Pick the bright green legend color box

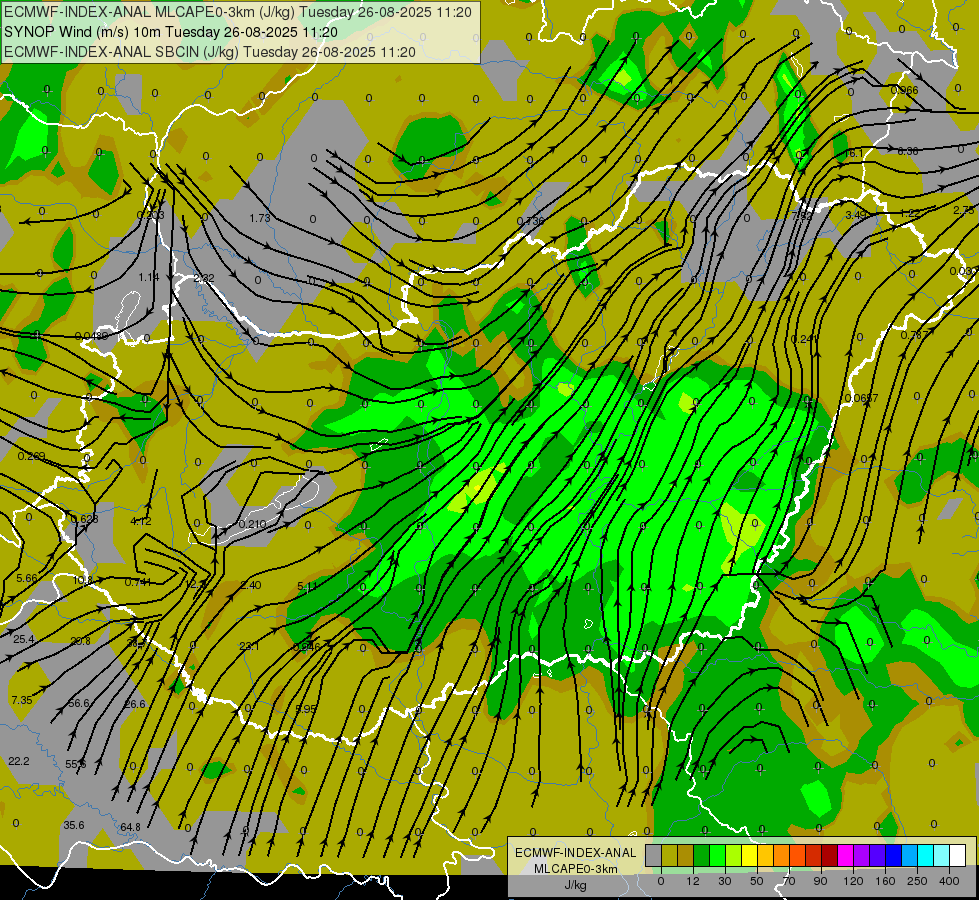717,855
